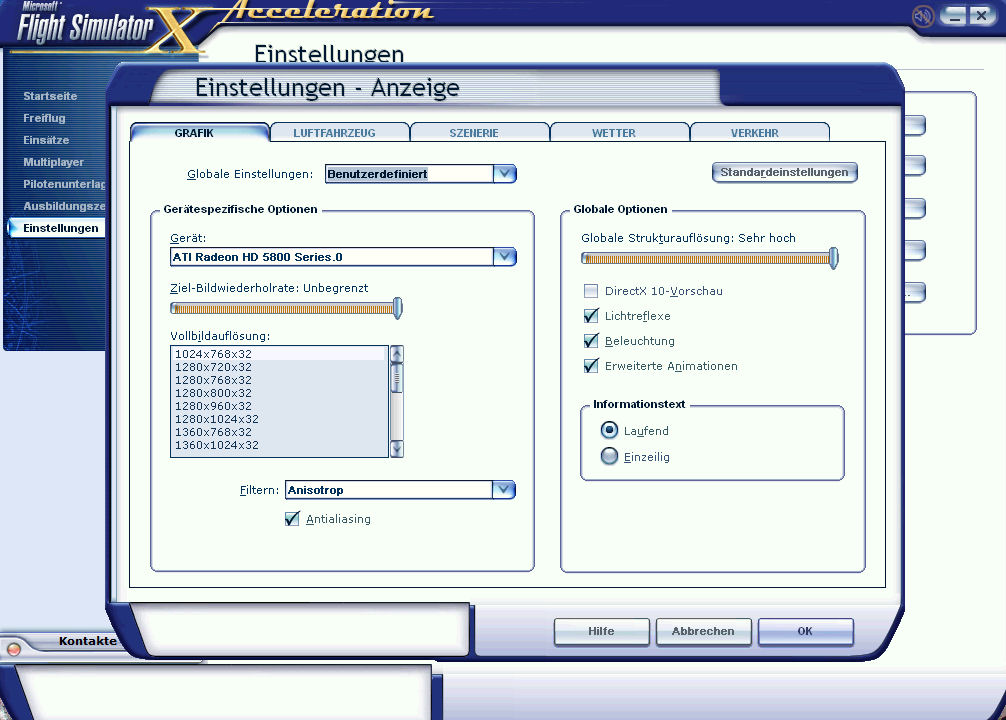Go to the WETTER tab
This screenshot has height=720, width=1006.
point(614,133)
